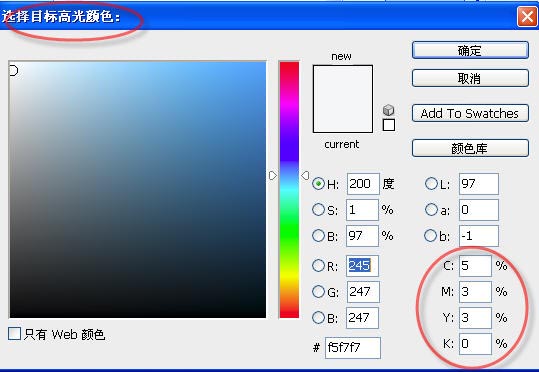Close the color picker dialog
Image resolution: width=539 pixels, height=372 pixels.
click(527, 17)
